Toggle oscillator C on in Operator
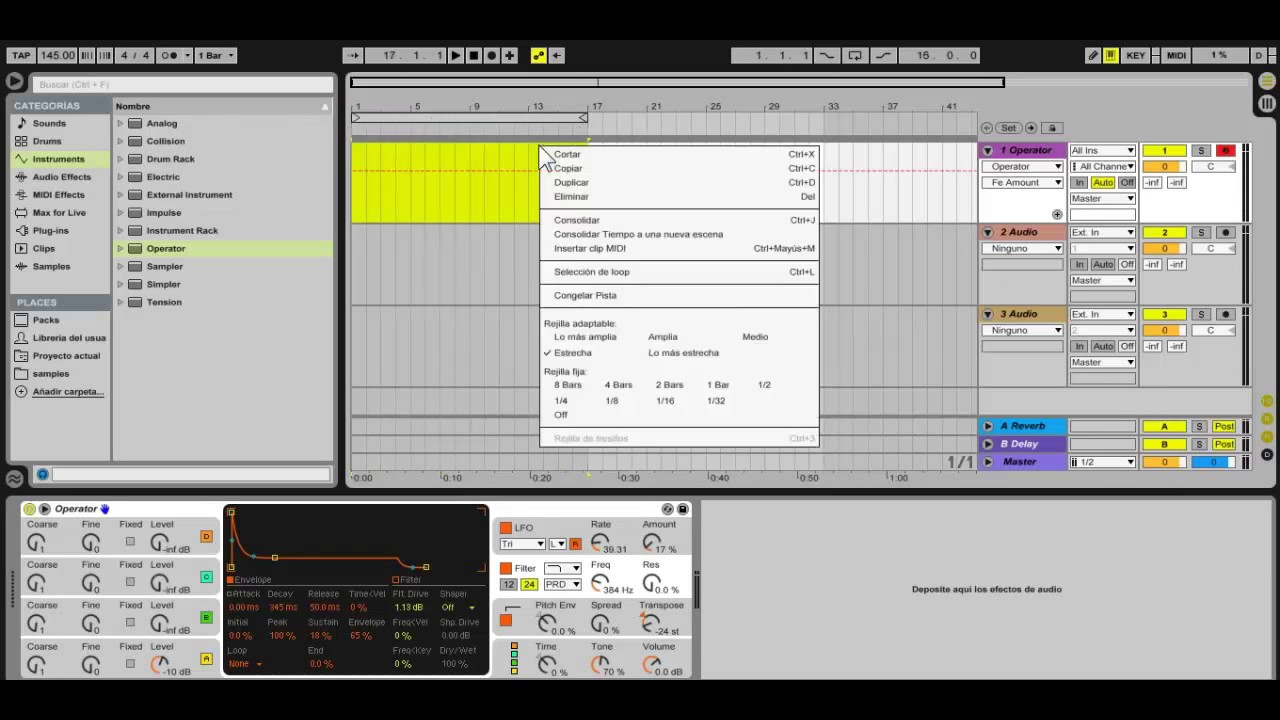 (x=207, y=577)
